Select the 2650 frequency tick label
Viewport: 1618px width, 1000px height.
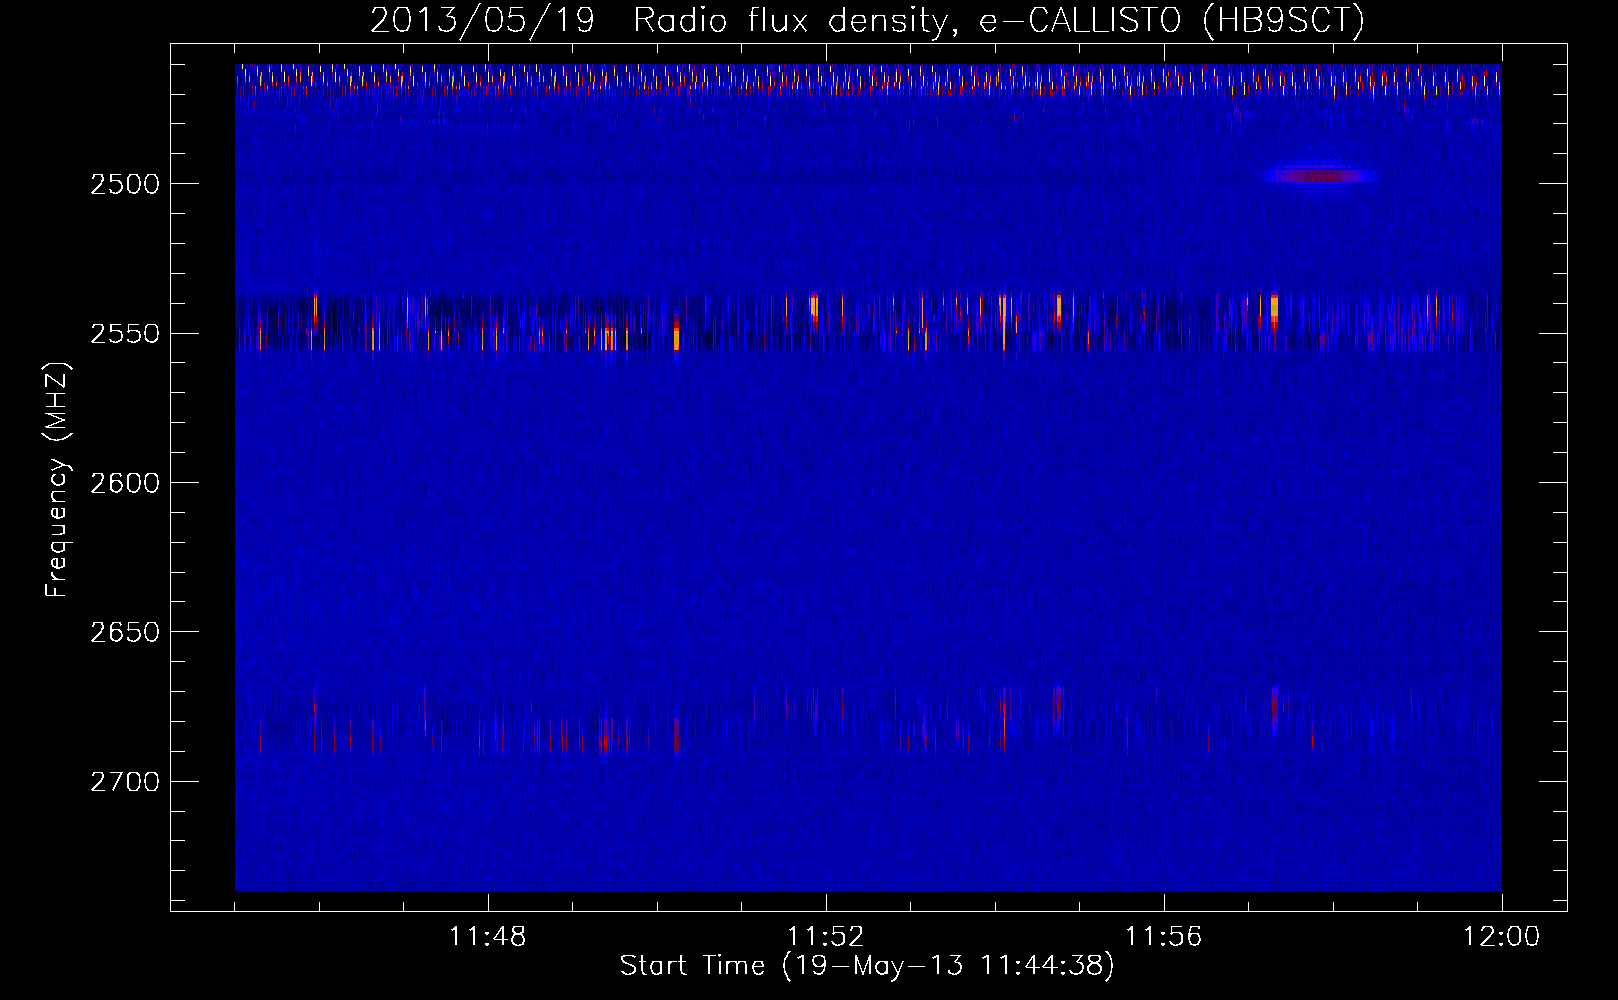point(125,632)
